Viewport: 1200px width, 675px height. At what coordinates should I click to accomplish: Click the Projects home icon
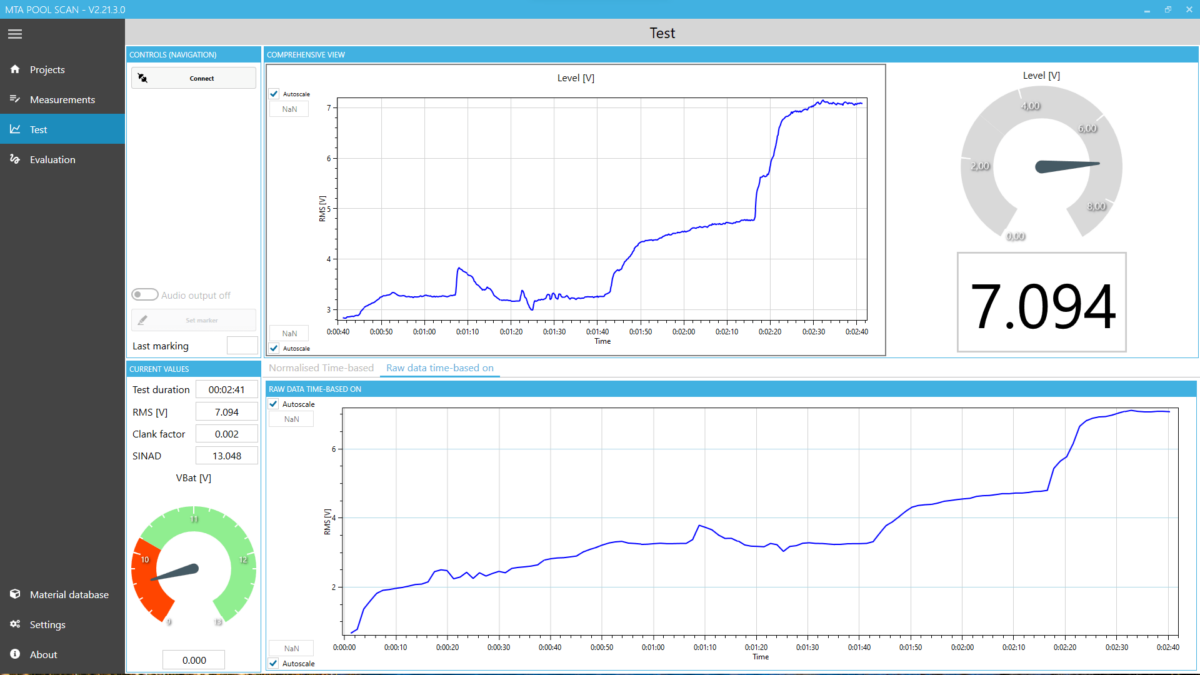(15, 70)
